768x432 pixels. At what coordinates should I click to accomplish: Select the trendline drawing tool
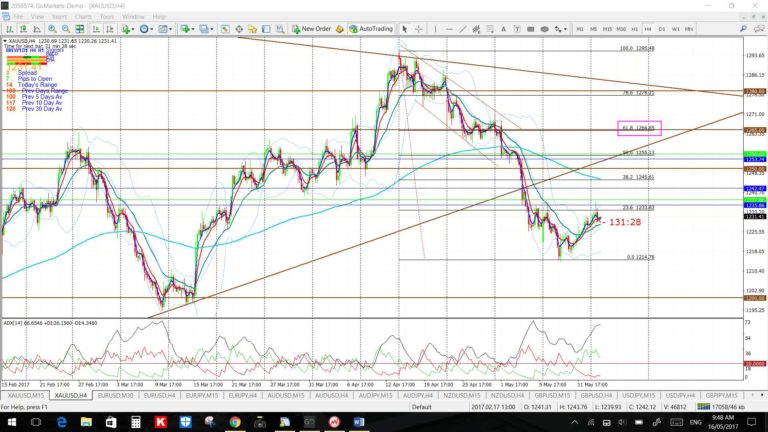[x=462, y=29]
